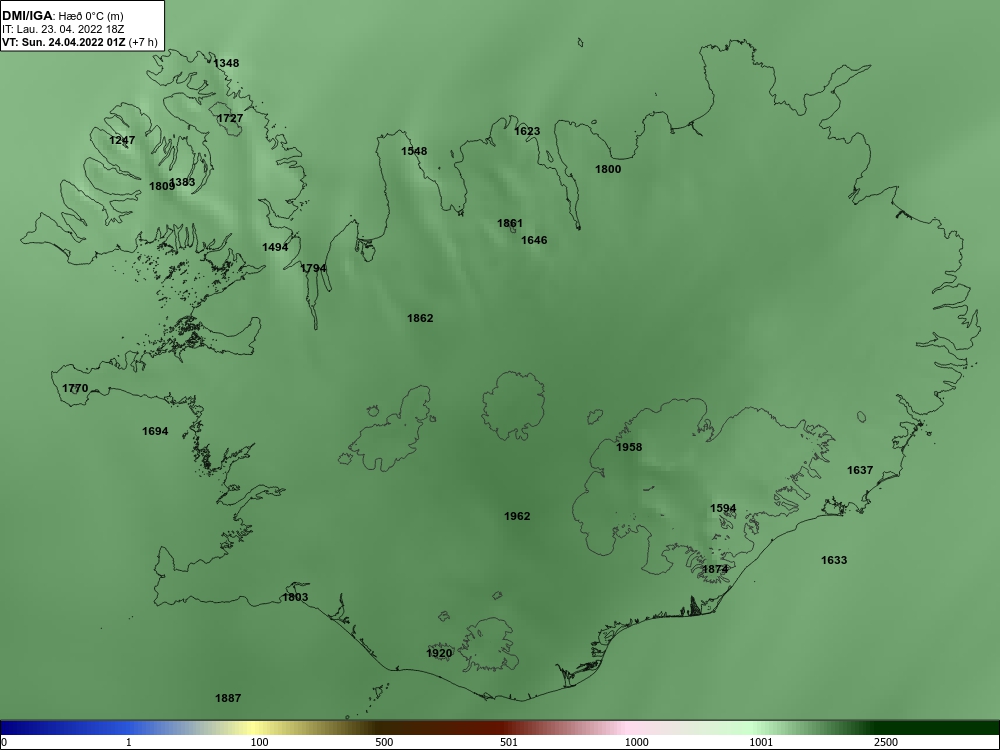This screenshot has width=1000, height=750.
Task: Click the 1694 value over the bay
Action: point(155,432)
